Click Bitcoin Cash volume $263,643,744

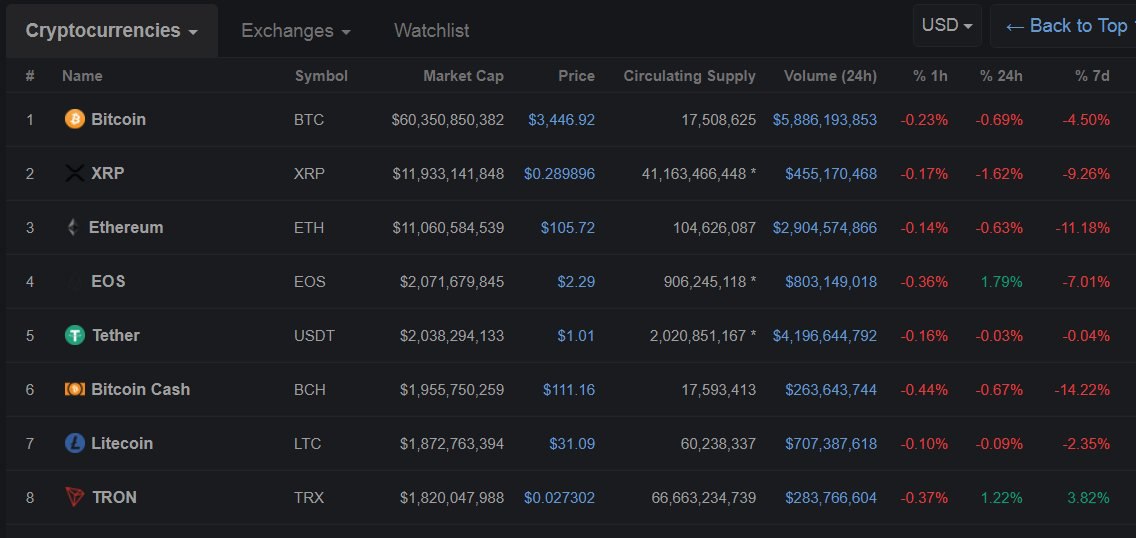click(x=831, y=390)
